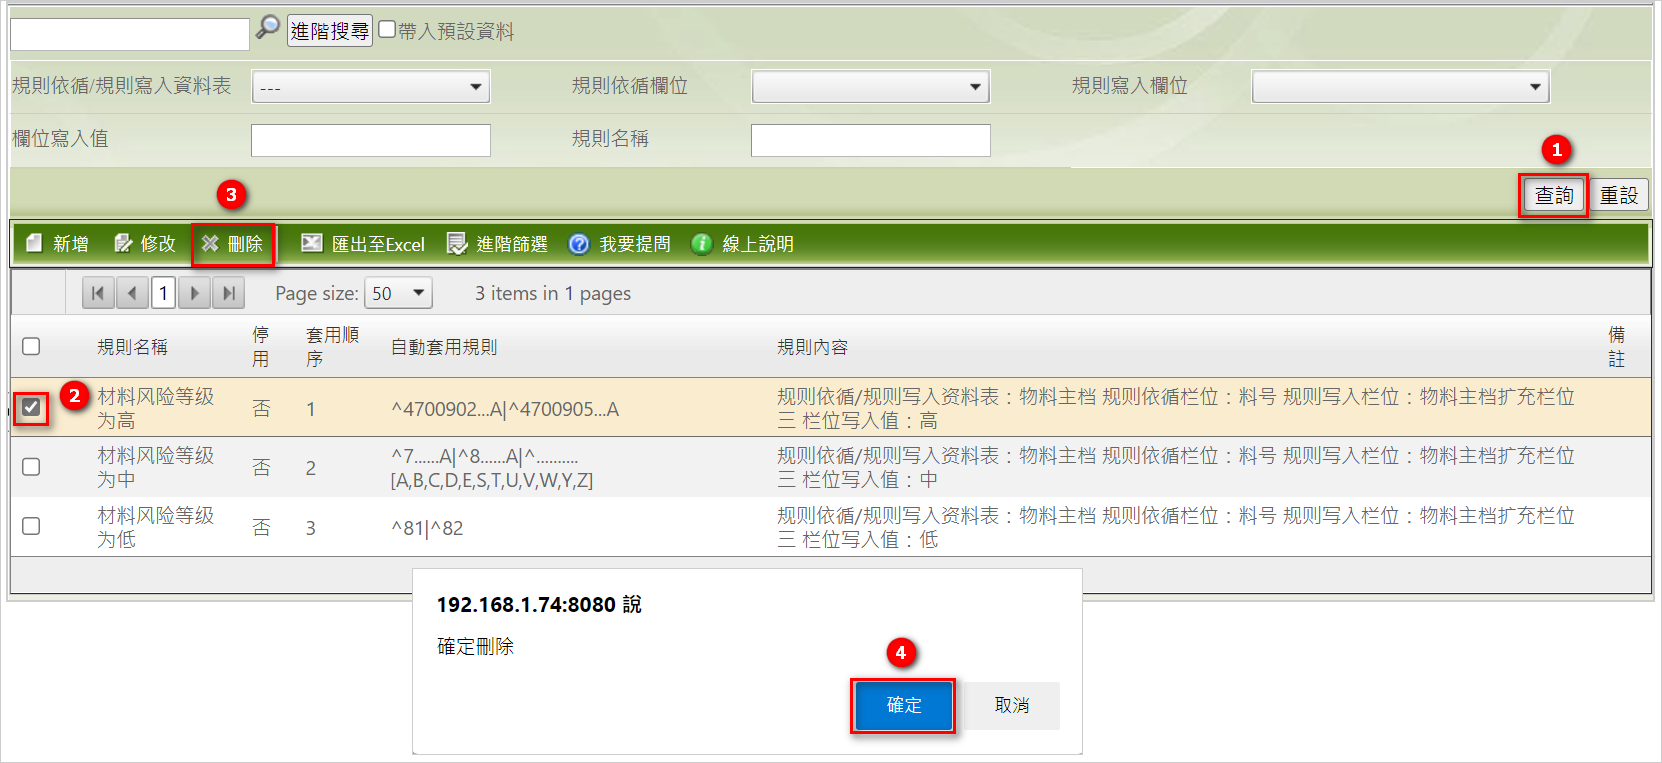Open 規則寫入欄位 dropdown
This screenshot has height=763, width=1662.
[1401, 87]
